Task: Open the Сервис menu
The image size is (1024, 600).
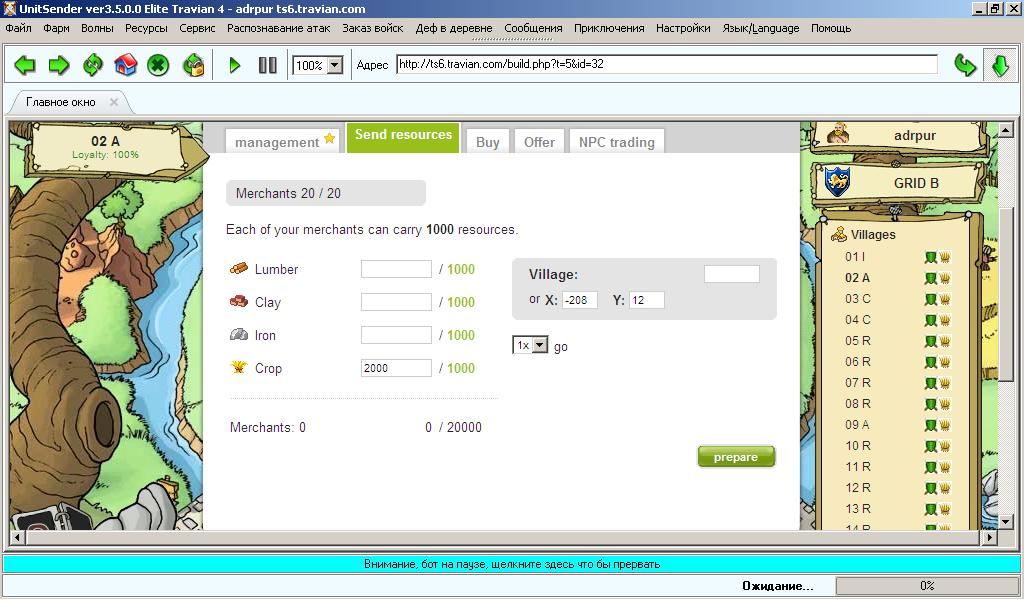Action: pyautogui.click(x=197, y=28)
